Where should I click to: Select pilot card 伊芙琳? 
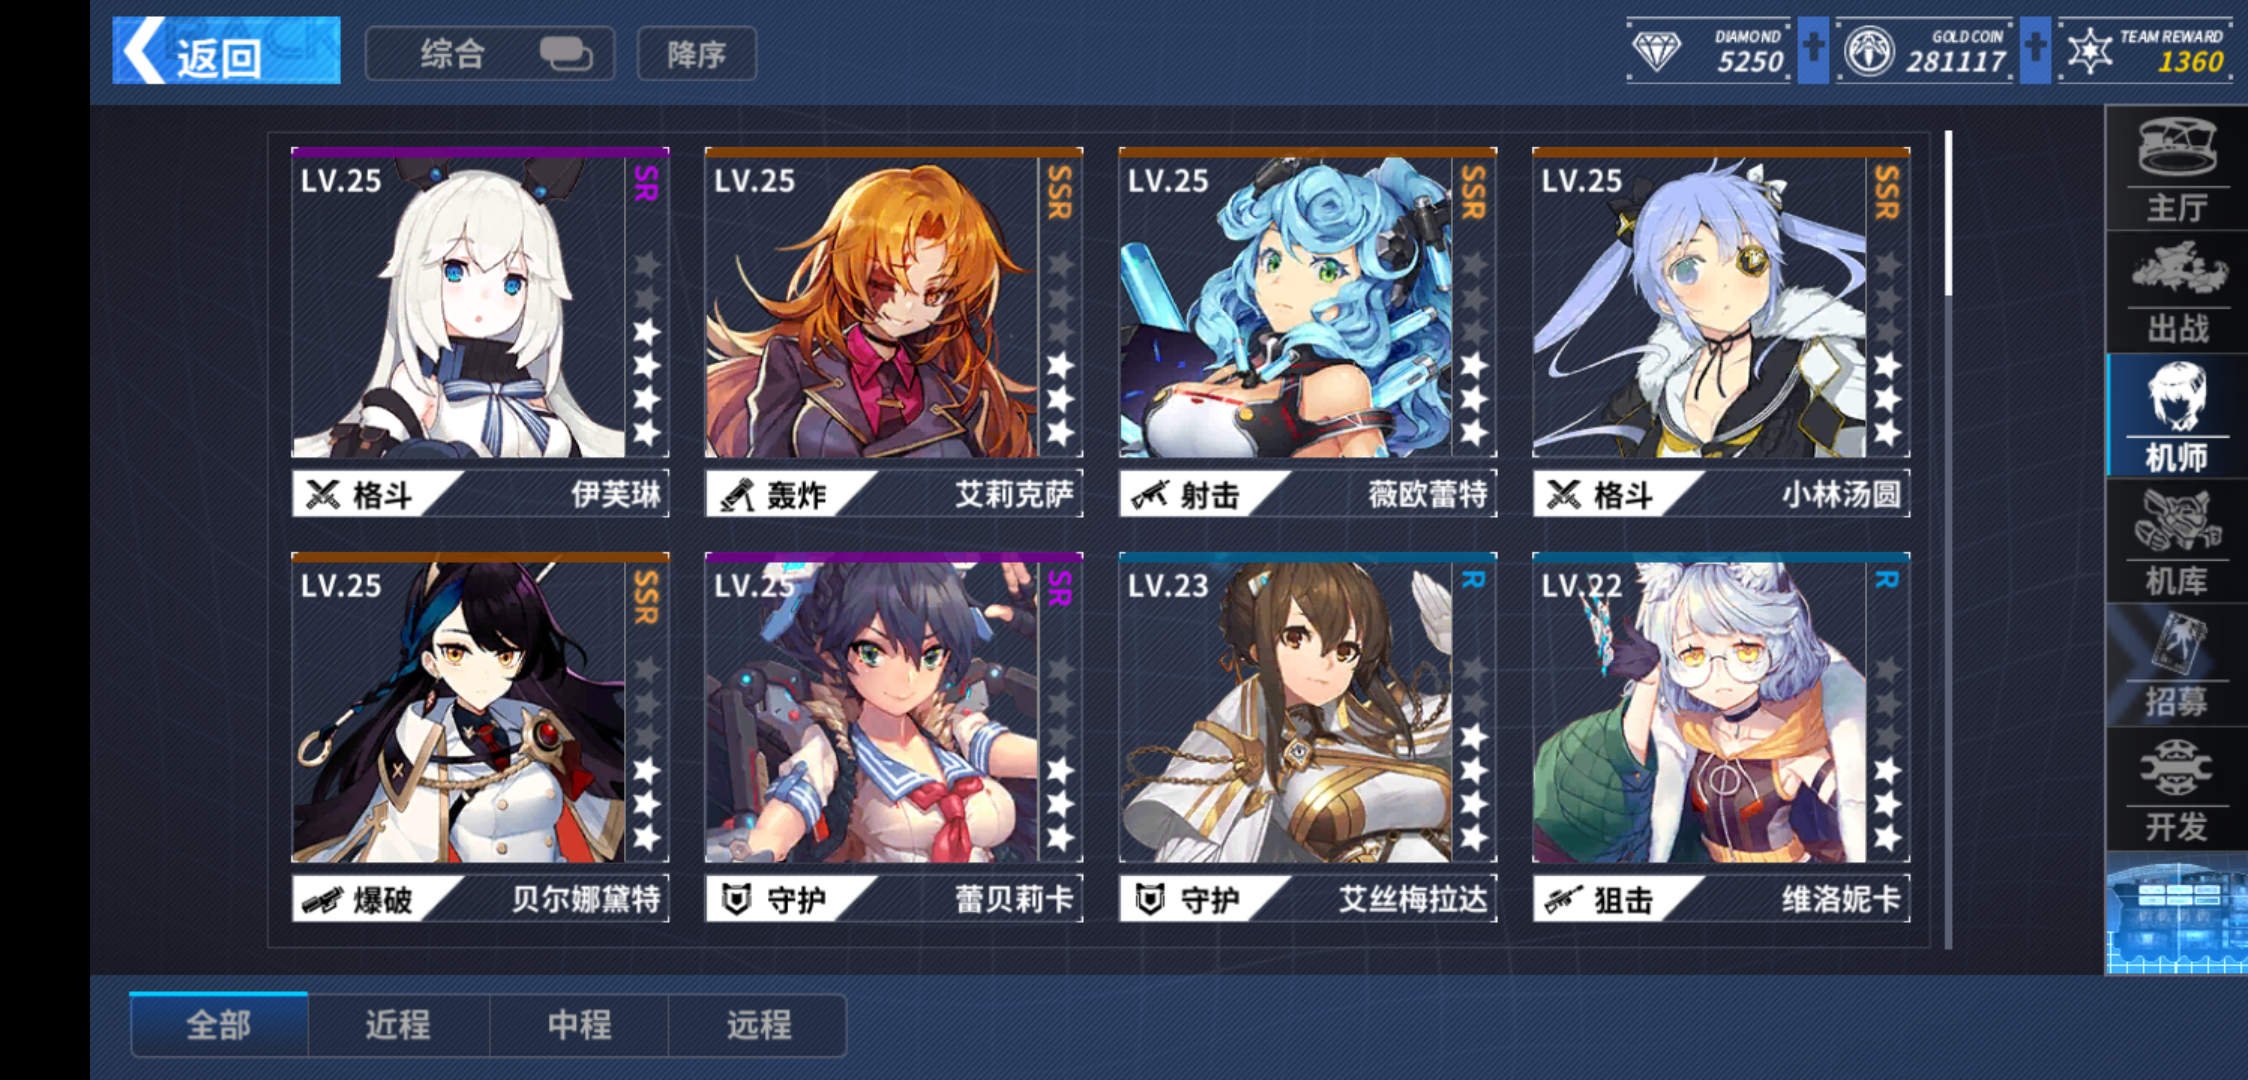480,332
